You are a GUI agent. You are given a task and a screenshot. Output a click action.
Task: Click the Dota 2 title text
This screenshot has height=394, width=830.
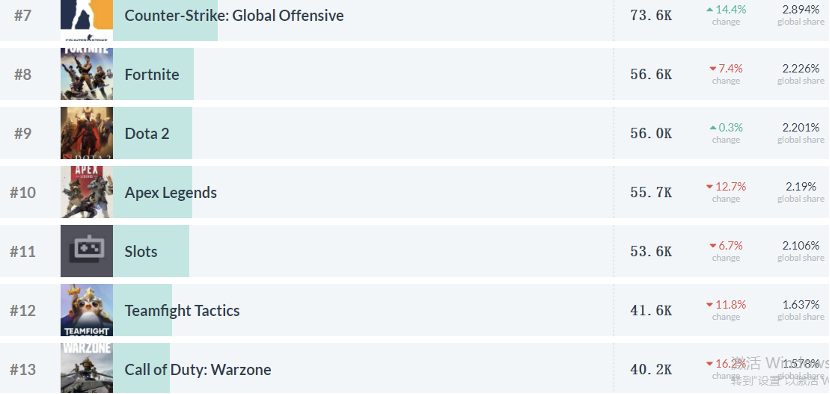[x=147, y=133]
